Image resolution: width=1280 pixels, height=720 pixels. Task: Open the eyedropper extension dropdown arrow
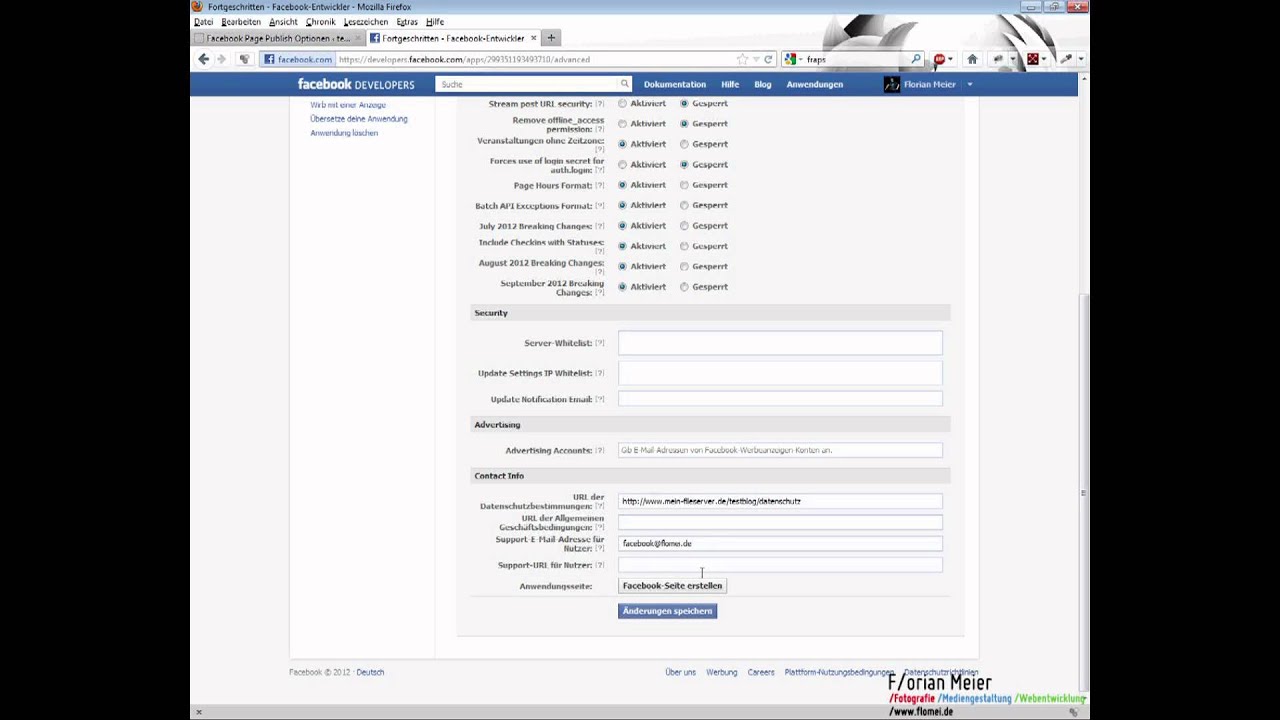(x=1080, y=59)
